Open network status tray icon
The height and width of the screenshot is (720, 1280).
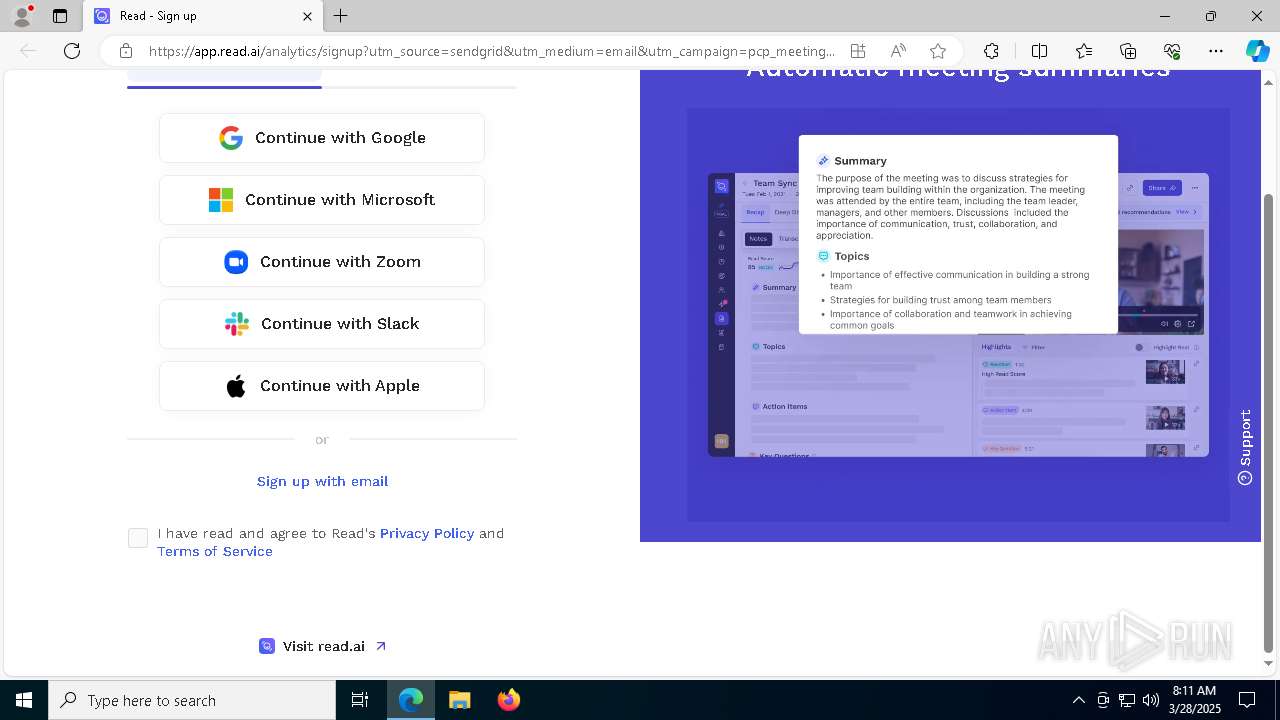coord(1127,700)
